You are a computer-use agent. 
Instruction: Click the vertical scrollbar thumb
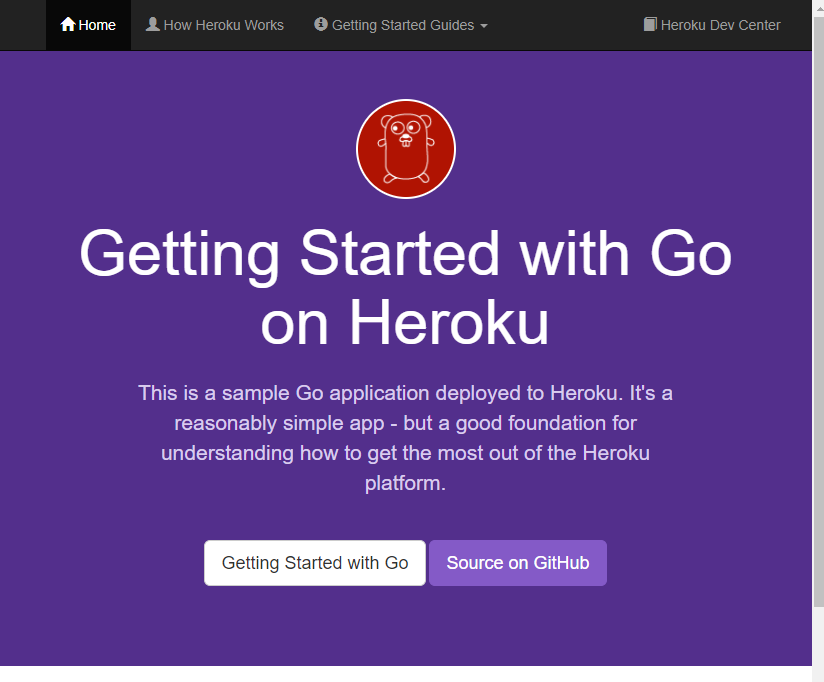[x=818, y=310]
